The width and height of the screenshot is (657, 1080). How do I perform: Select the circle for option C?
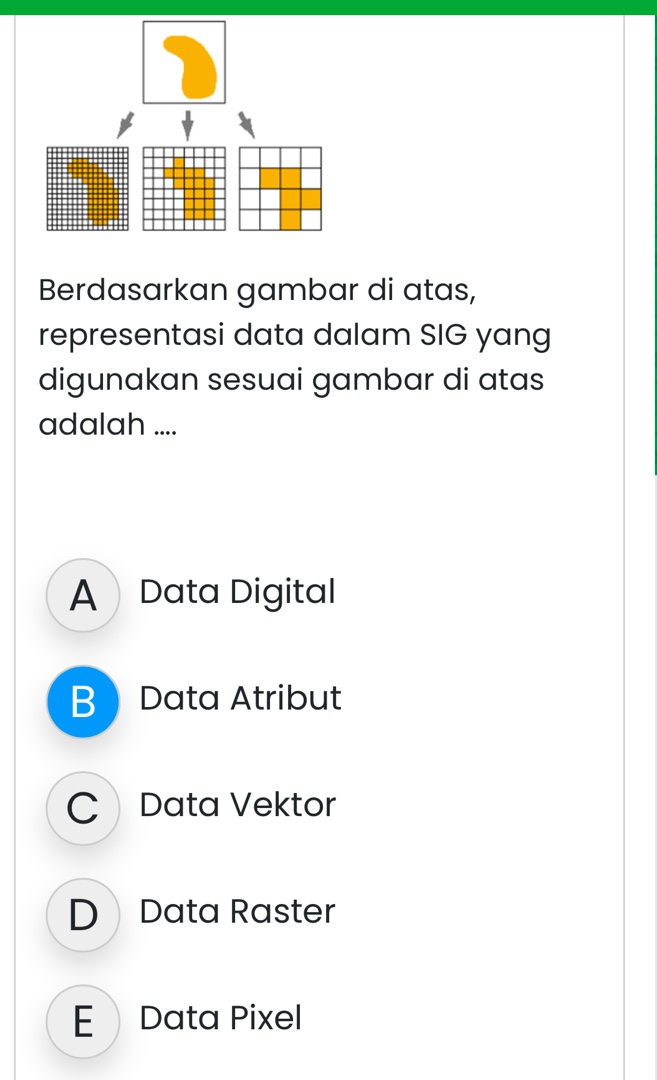83,808
